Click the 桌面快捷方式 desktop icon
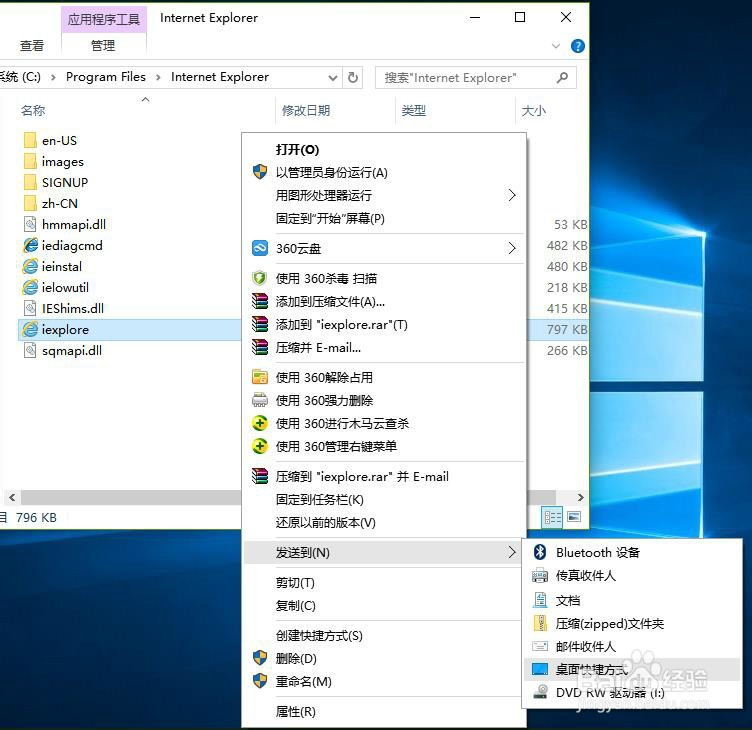The image size is (752, 730). pyautogui.click(x=540, y=669)
